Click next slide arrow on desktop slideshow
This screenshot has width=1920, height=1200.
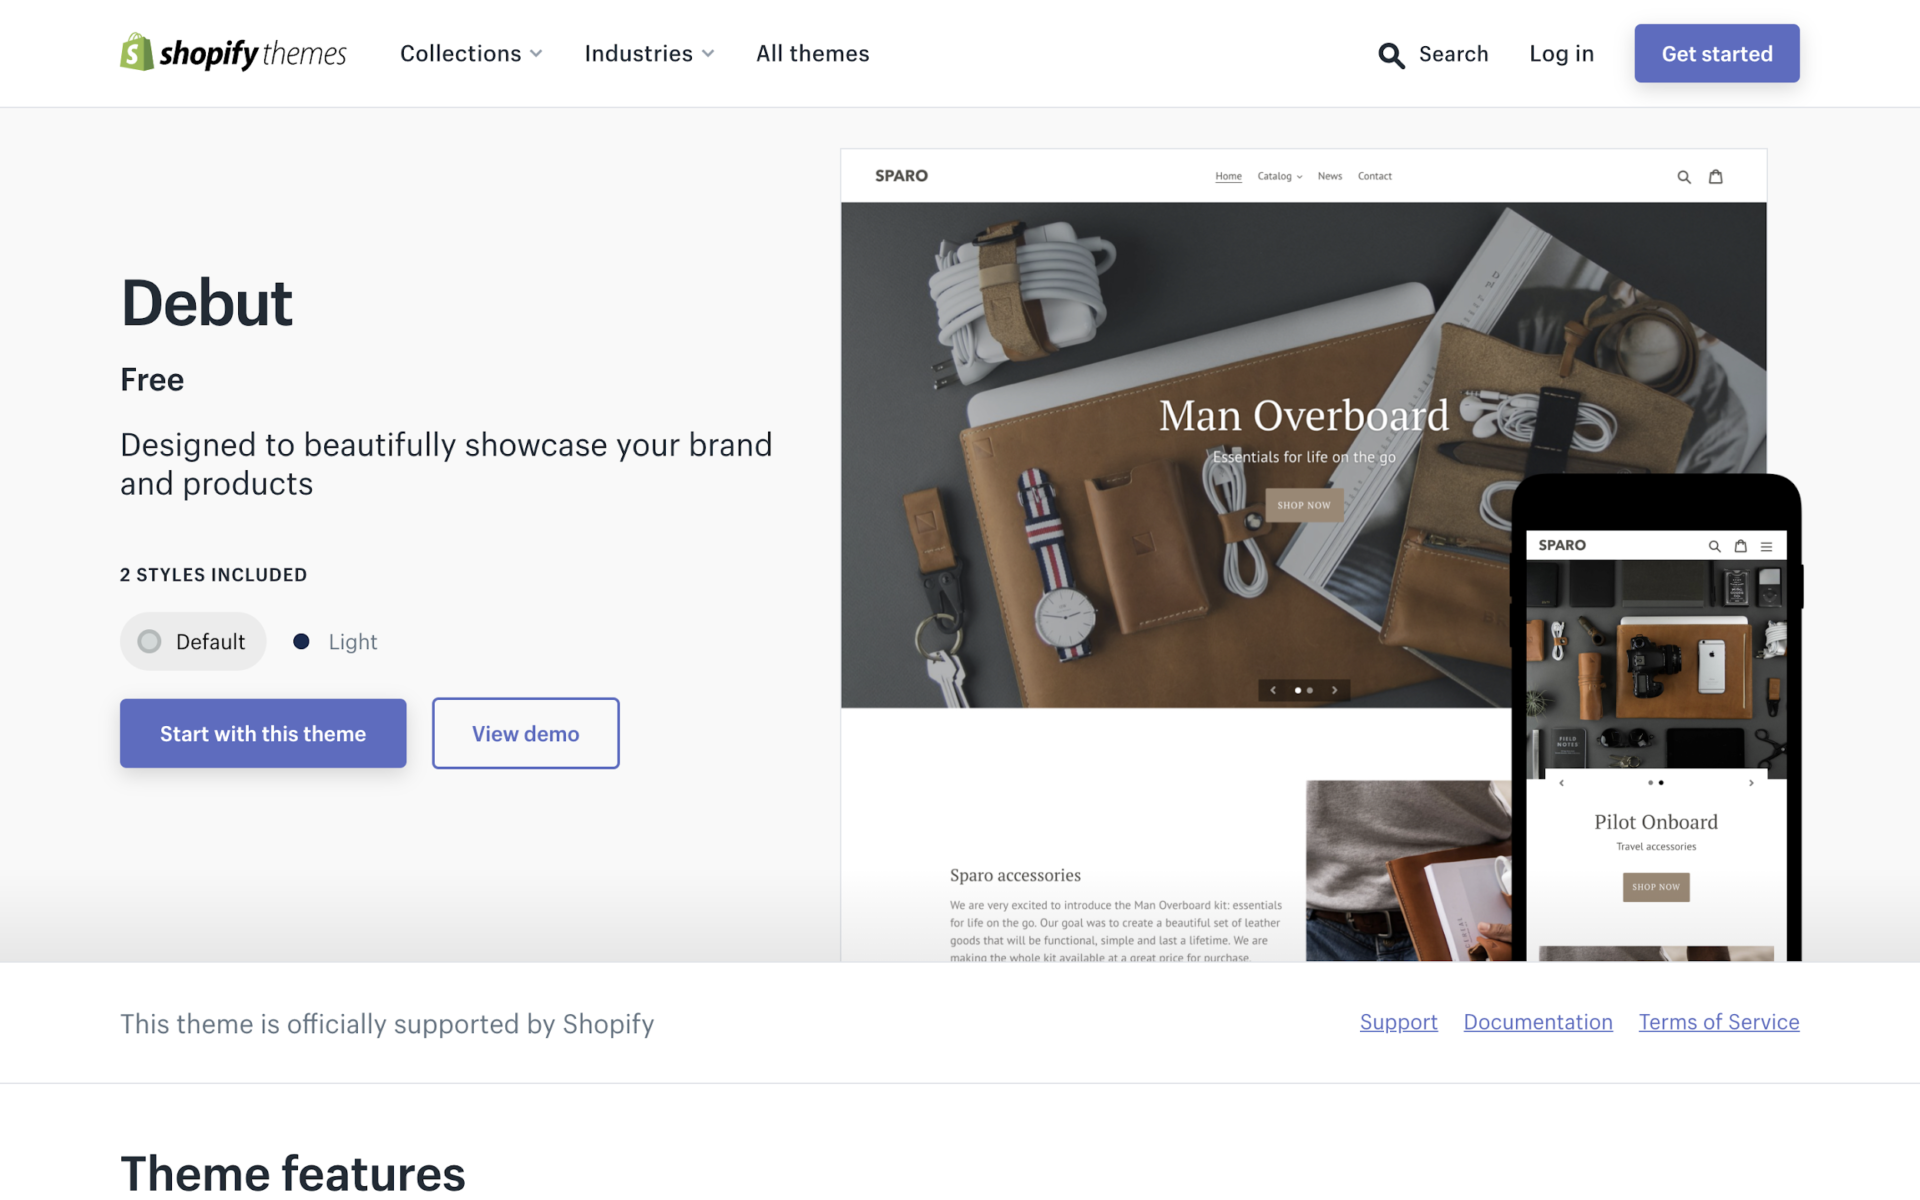click(1334, 690)
